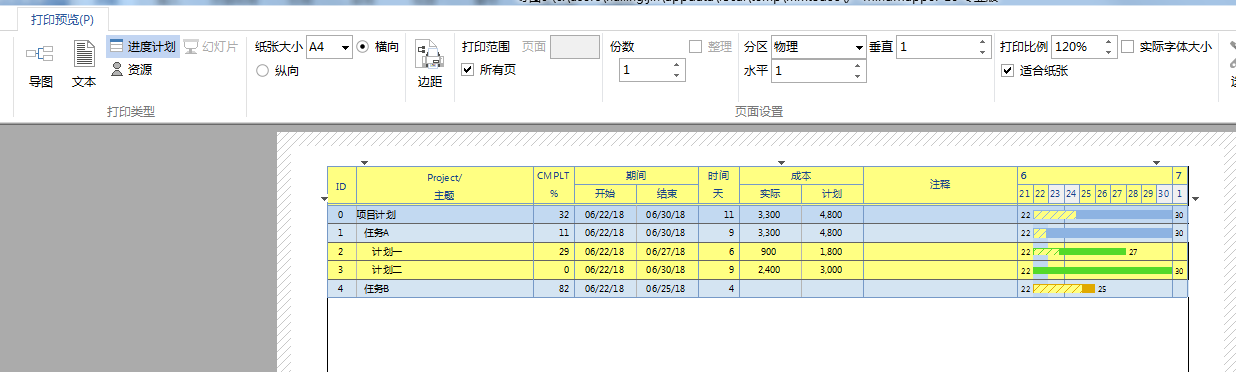Decrease the 打印比例 print scale
The height and width of the screenshot is (372, 1236).
[x=1108, y=52]
